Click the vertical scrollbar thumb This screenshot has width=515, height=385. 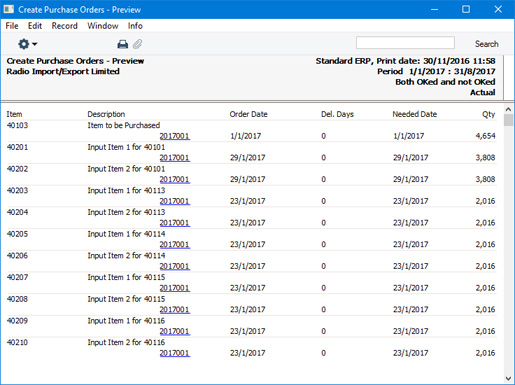[508, 120]
